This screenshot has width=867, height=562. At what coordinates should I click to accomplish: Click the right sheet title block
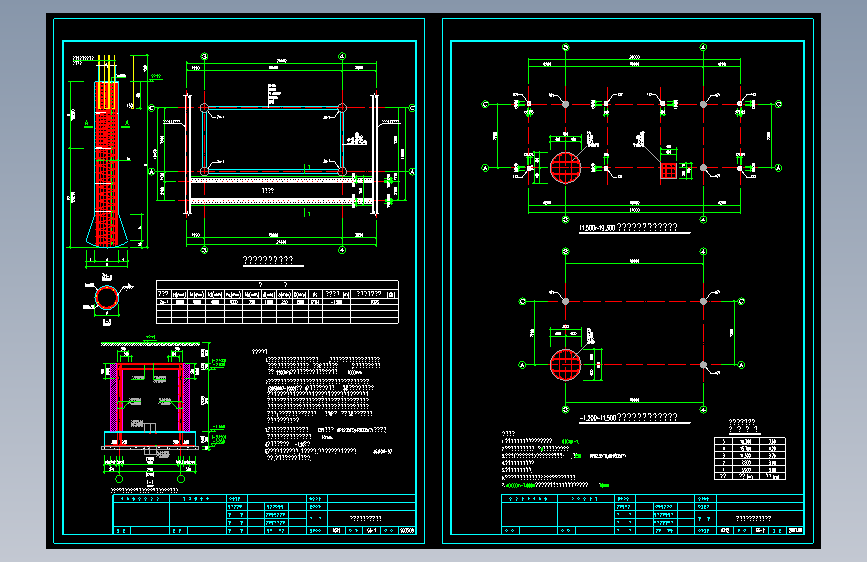(652, 514)
